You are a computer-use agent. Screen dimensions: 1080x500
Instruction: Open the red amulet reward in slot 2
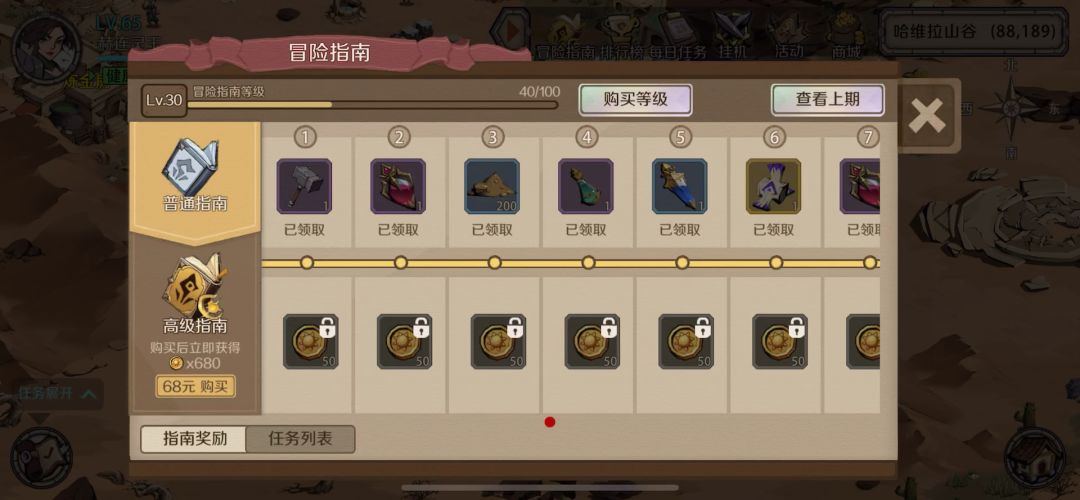click(x=398, y=186)
